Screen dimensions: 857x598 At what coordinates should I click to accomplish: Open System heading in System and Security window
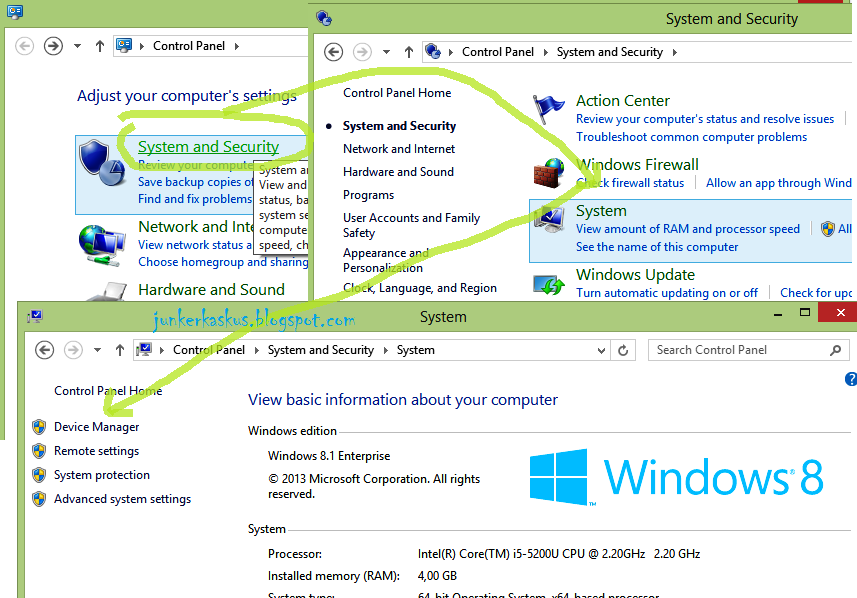pos(601,210)
